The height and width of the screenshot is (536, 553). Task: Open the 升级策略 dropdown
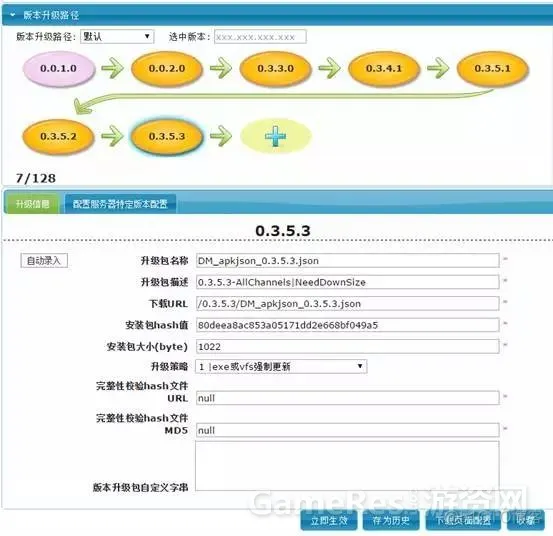[x=281, y=366]
